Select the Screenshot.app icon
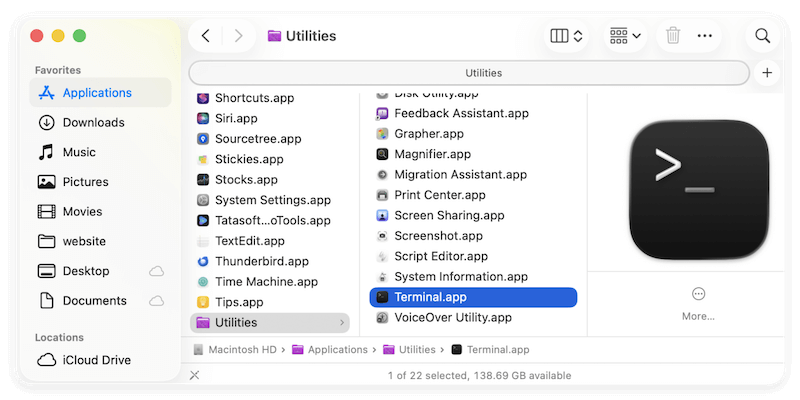The height and width of the screenshot is (400, 800). pos(382,236)
